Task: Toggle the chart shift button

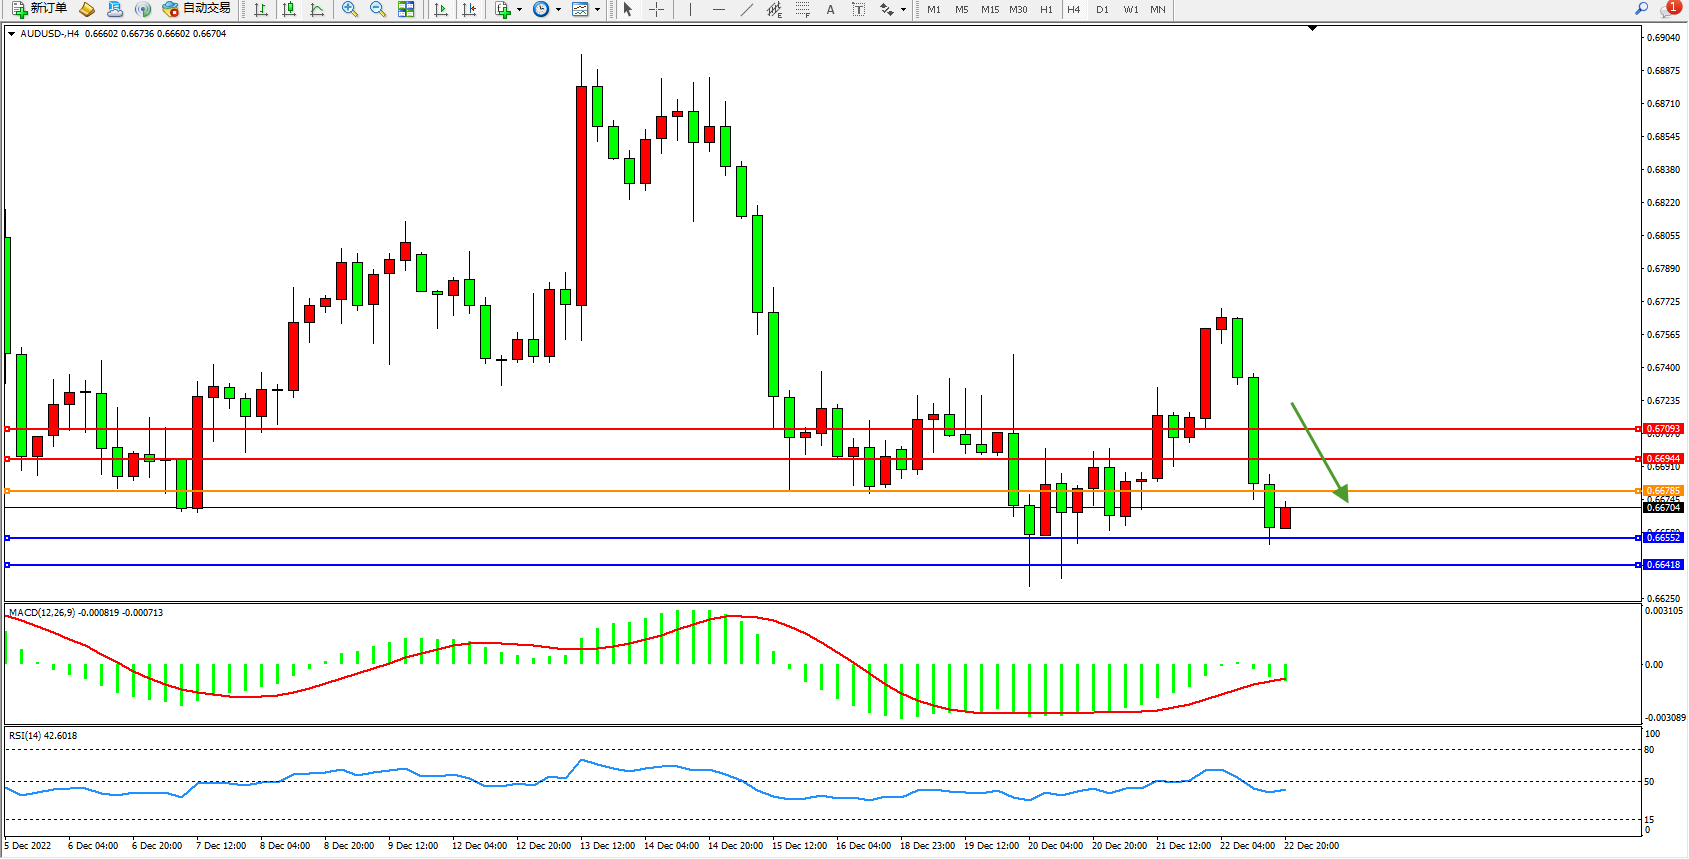Action: (x=468, y=9)
